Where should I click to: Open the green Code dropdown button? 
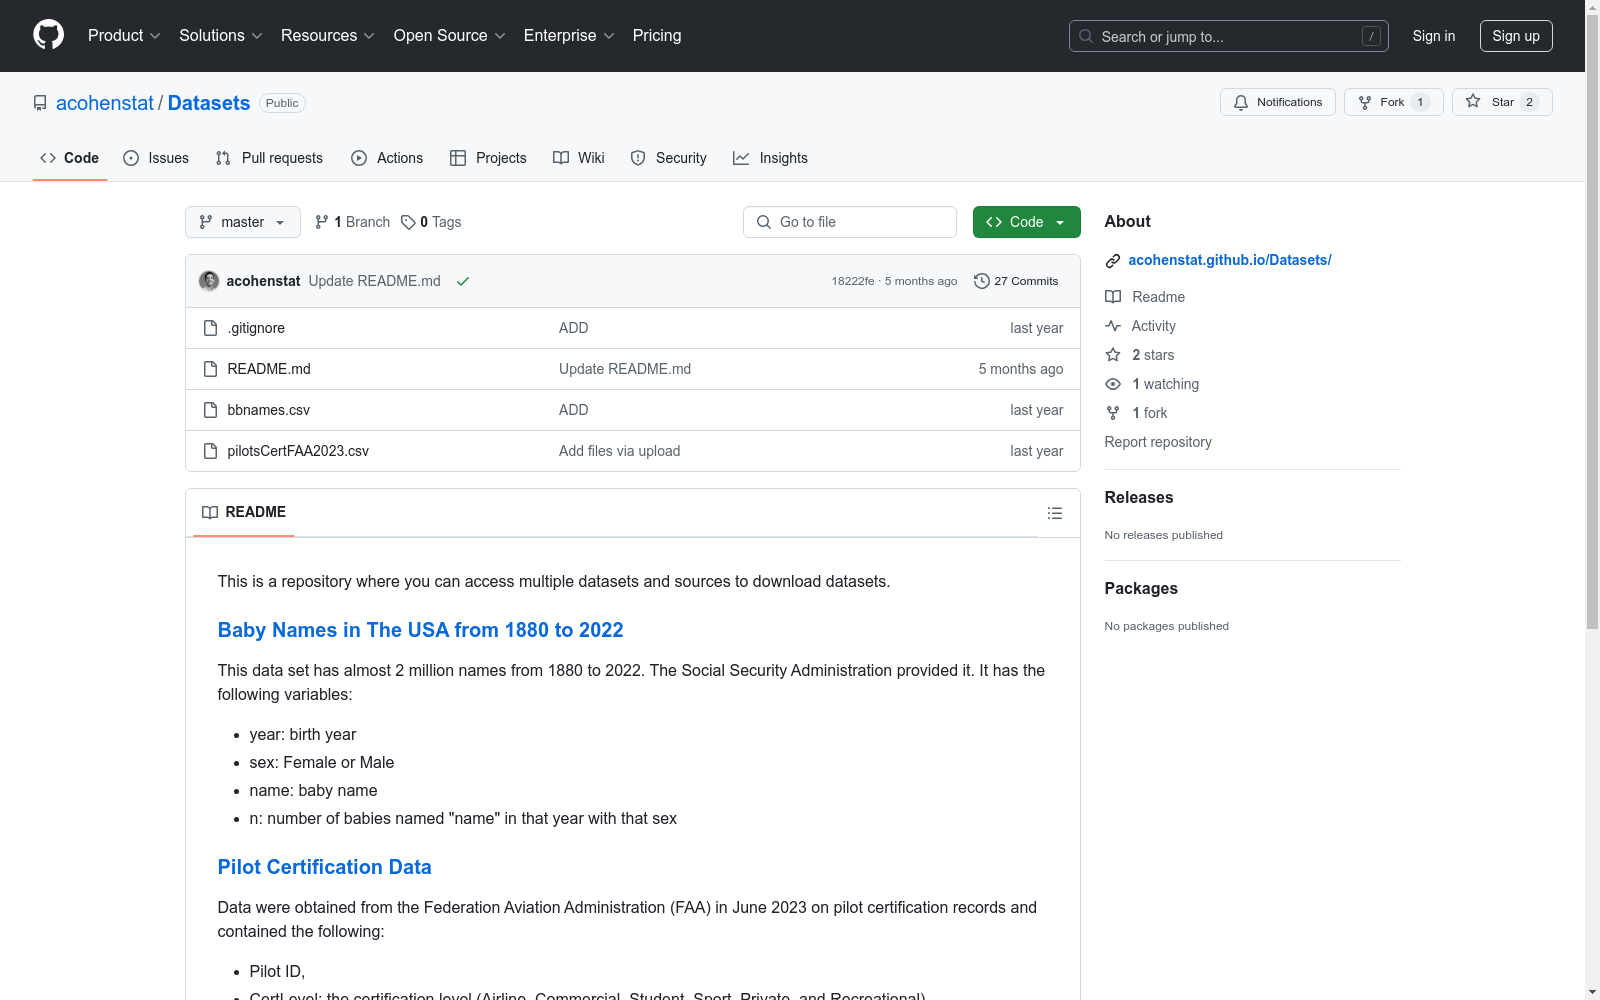1026,222
